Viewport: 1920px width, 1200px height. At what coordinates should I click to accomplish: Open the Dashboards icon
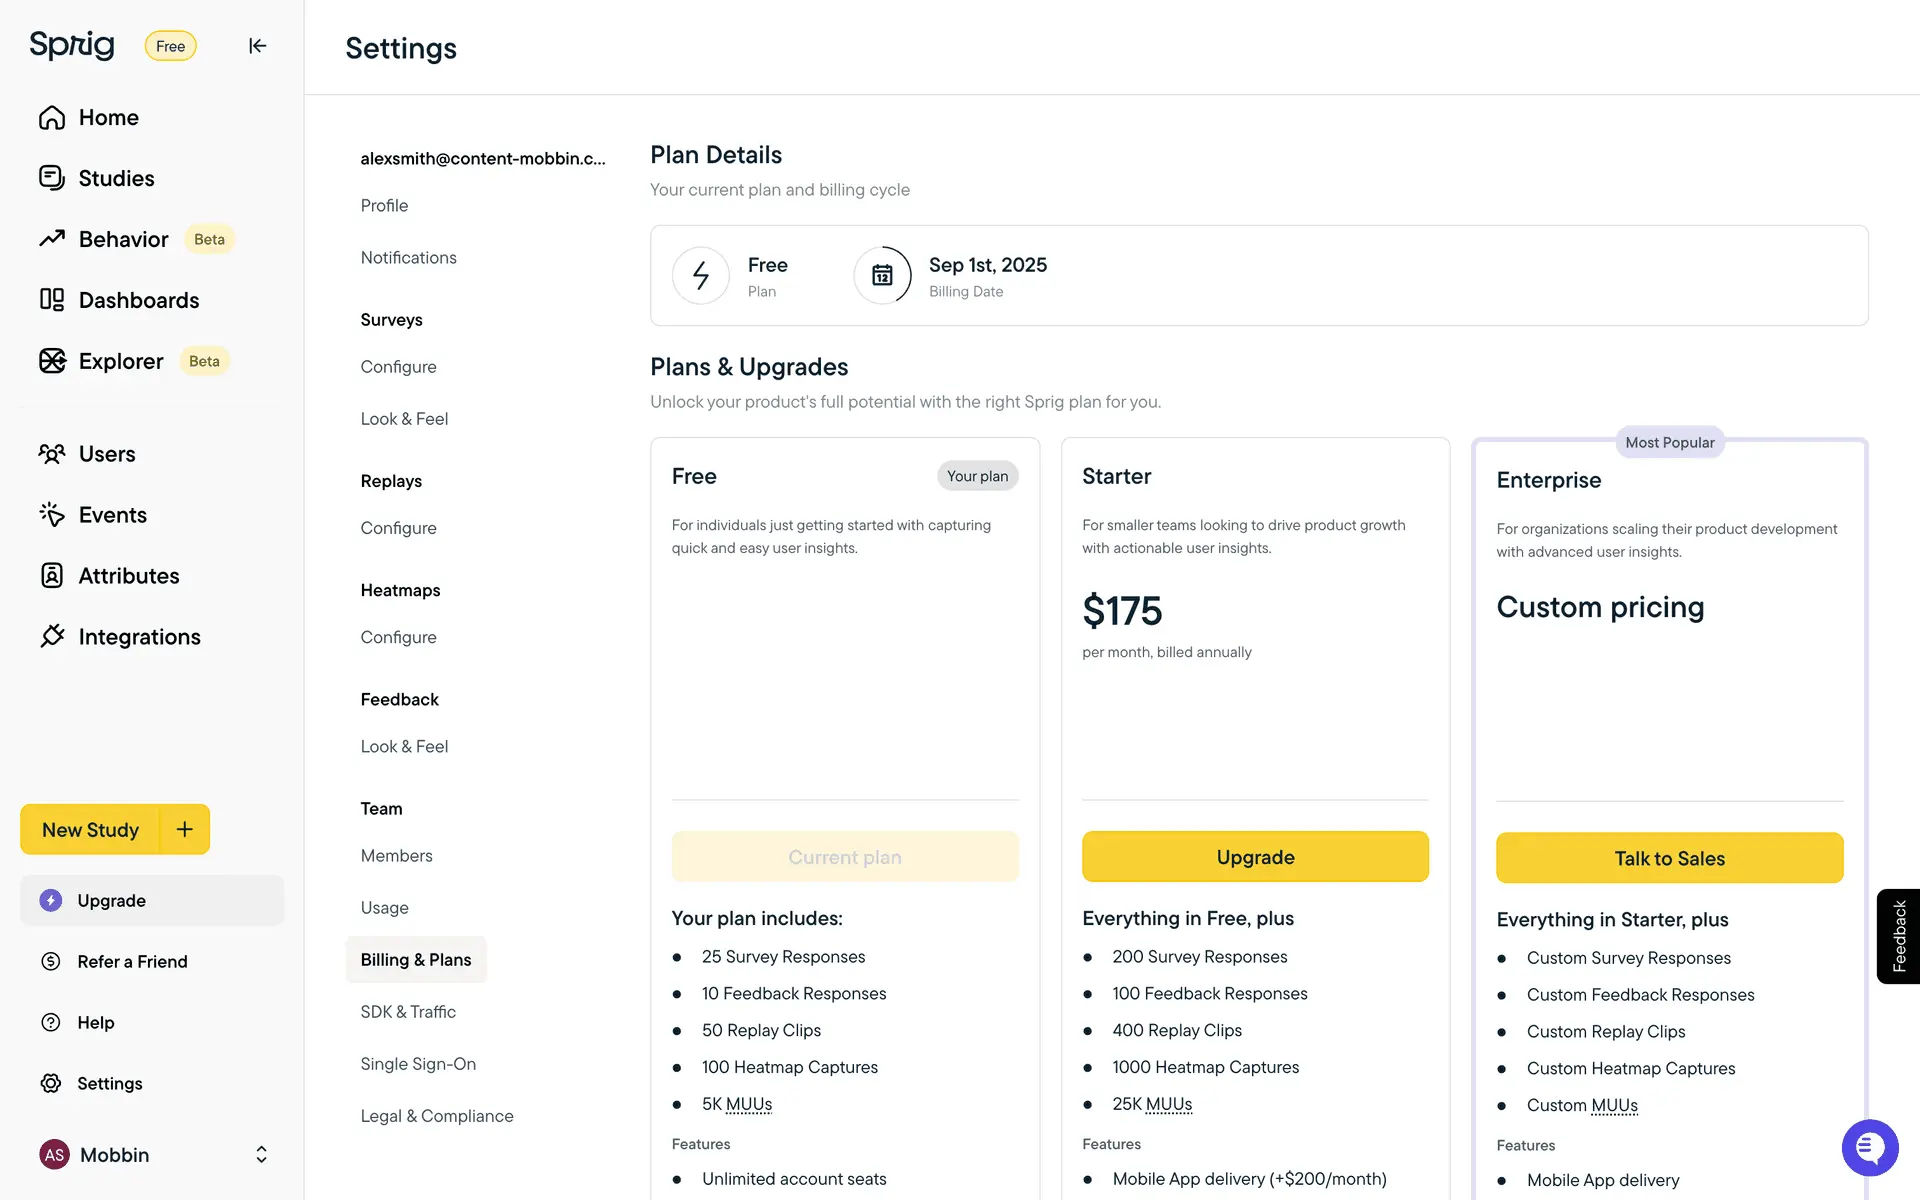(52, 300)
